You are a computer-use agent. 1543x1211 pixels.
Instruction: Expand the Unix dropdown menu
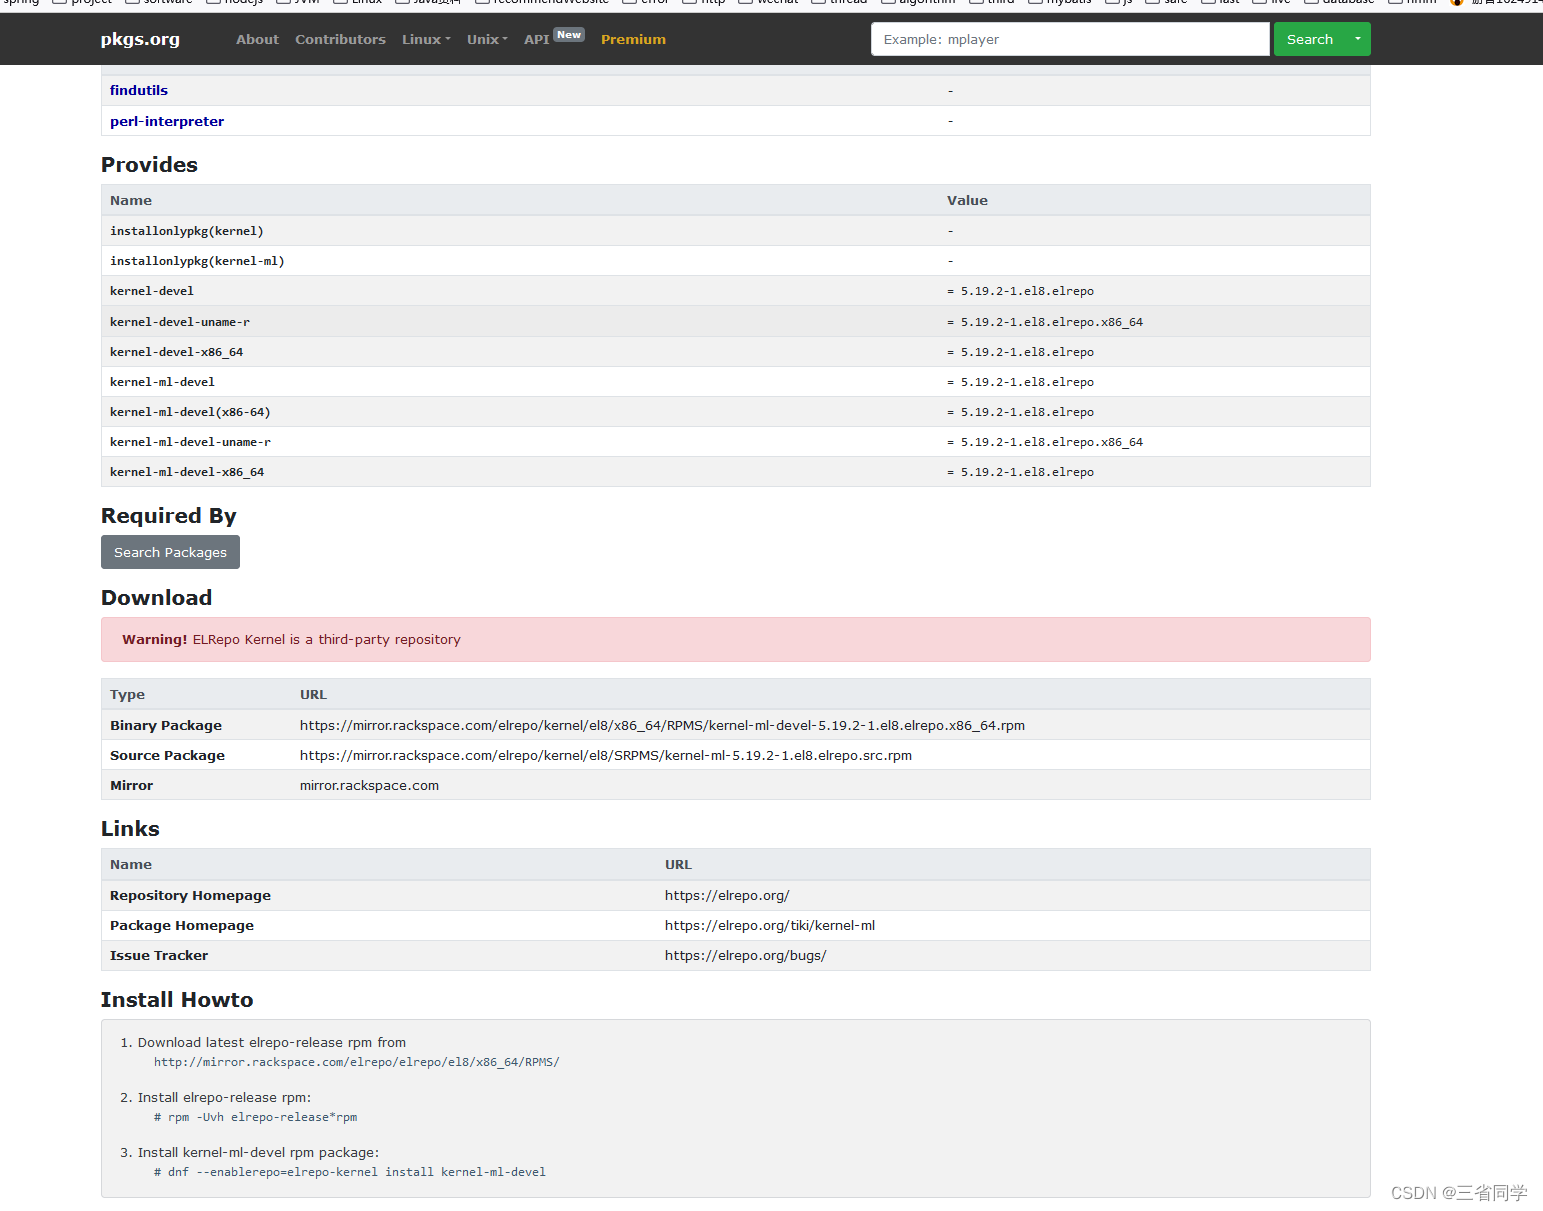point(487,39)
